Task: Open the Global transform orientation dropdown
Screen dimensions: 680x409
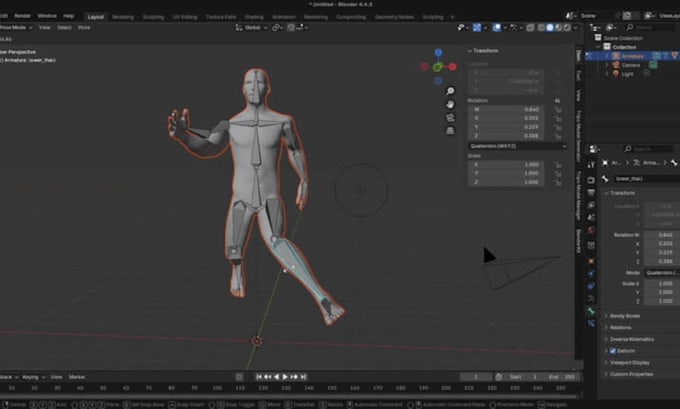Action: [x=252, y=27]
